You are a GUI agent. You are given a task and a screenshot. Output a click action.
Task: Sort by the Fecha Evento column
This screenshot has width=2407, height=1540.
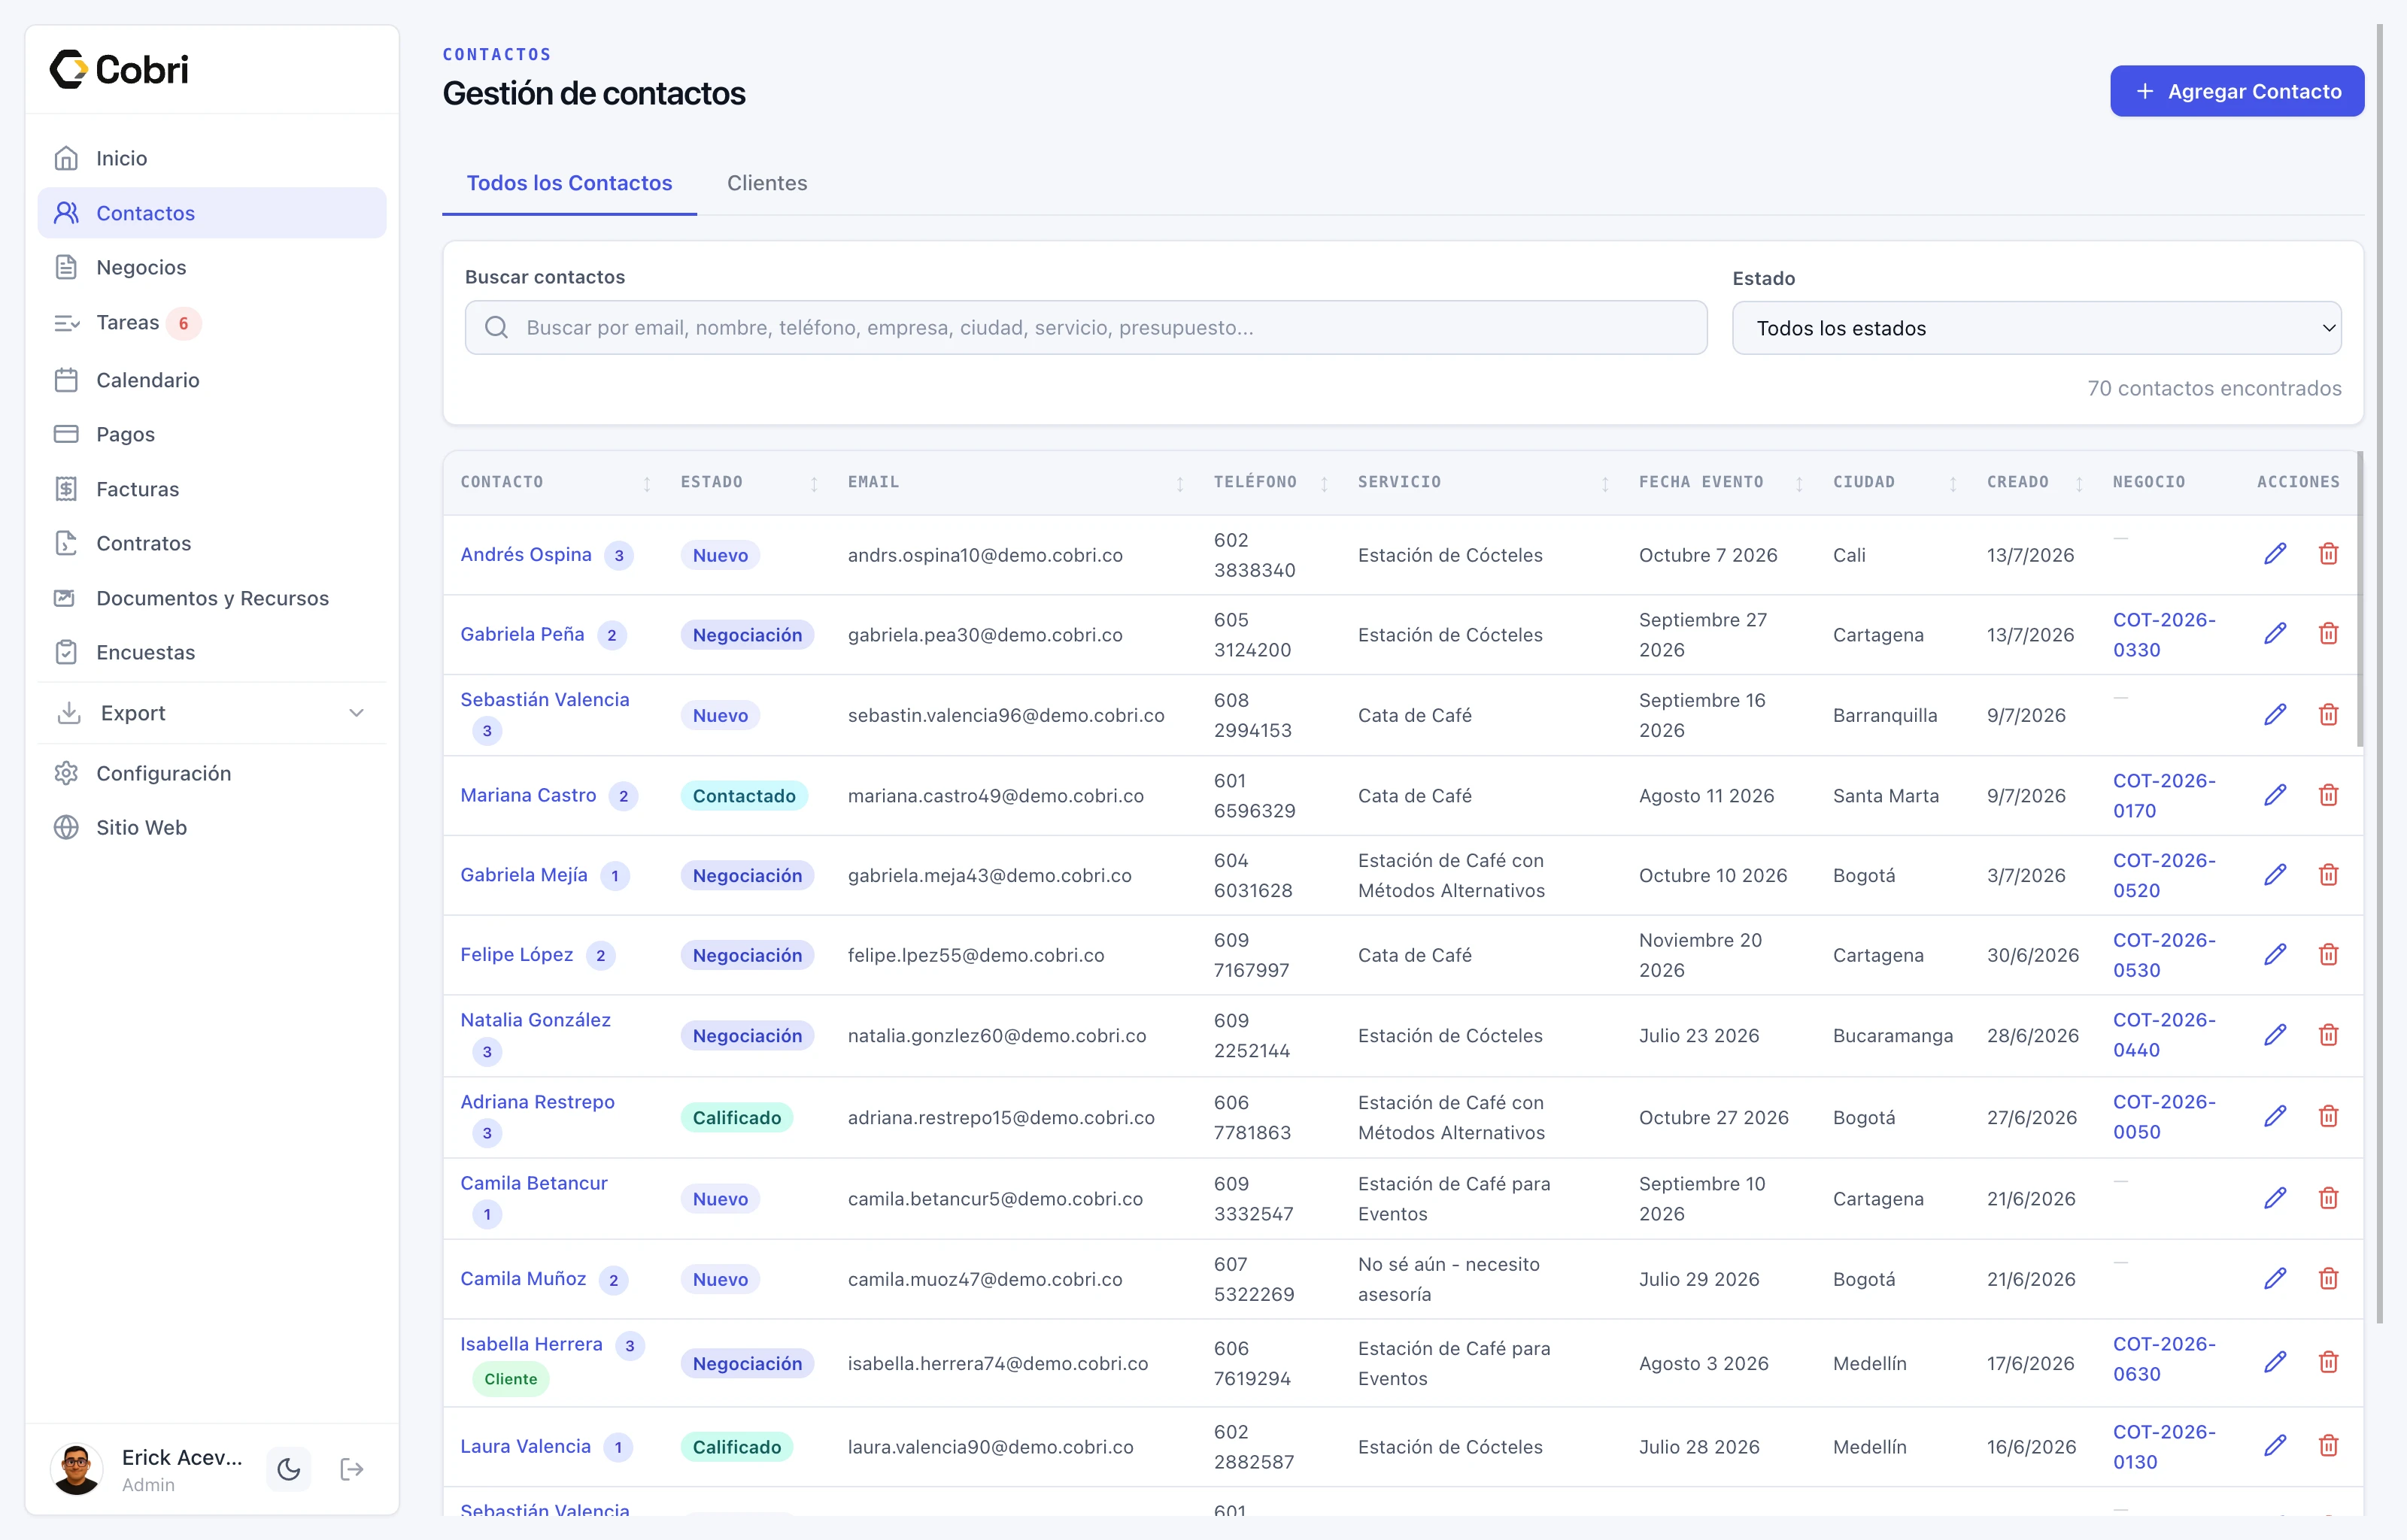(1799, 483)
